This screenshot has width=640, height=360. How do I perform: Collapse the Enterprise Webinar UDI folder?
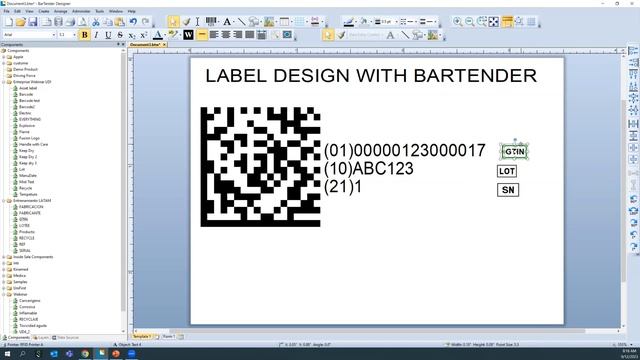pyautogui.click(x=4, y=82)
